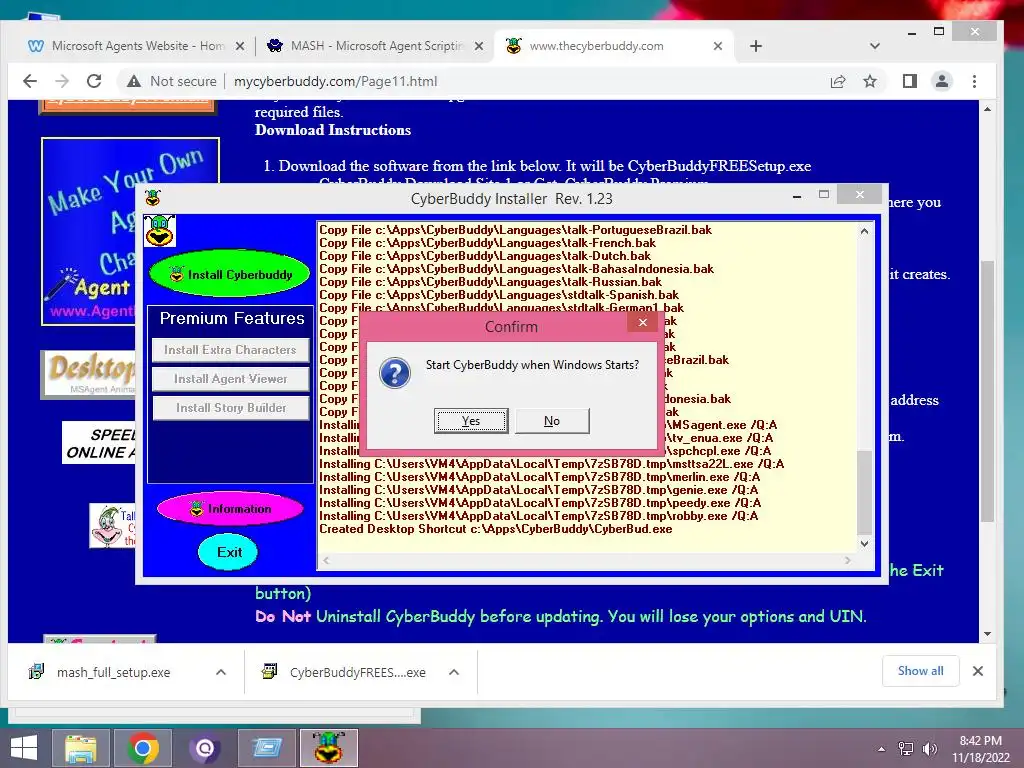Click the CyberBuddy Installer title bar icon
1024x768 pixels.
153,198
